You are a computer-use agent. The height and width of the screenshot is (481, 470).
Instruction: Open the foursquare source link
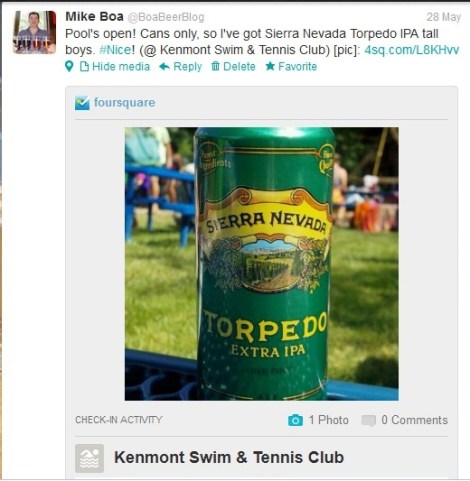pyautogui.click(x=124, y=103)
